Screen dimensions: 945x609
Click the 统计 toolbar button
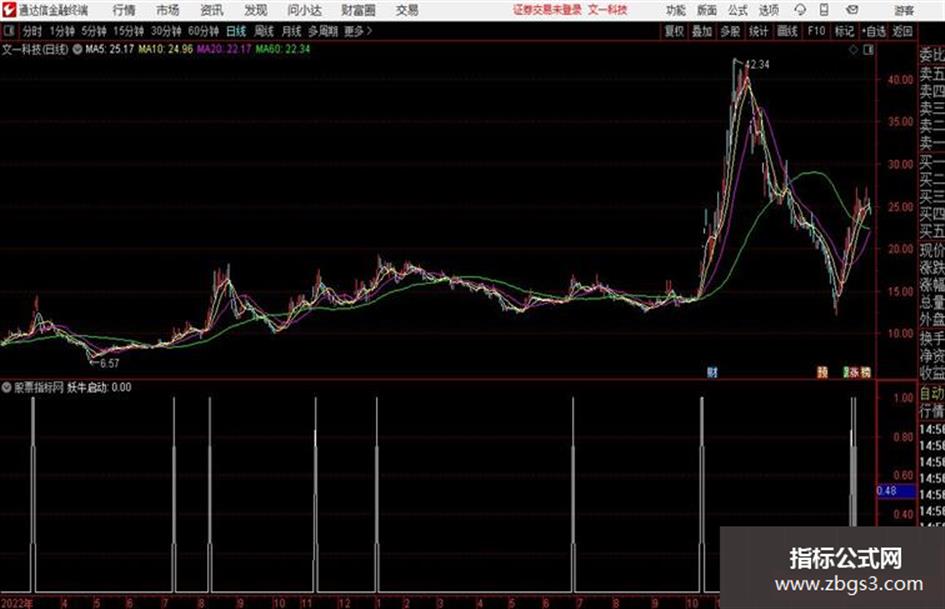point(759,31)
